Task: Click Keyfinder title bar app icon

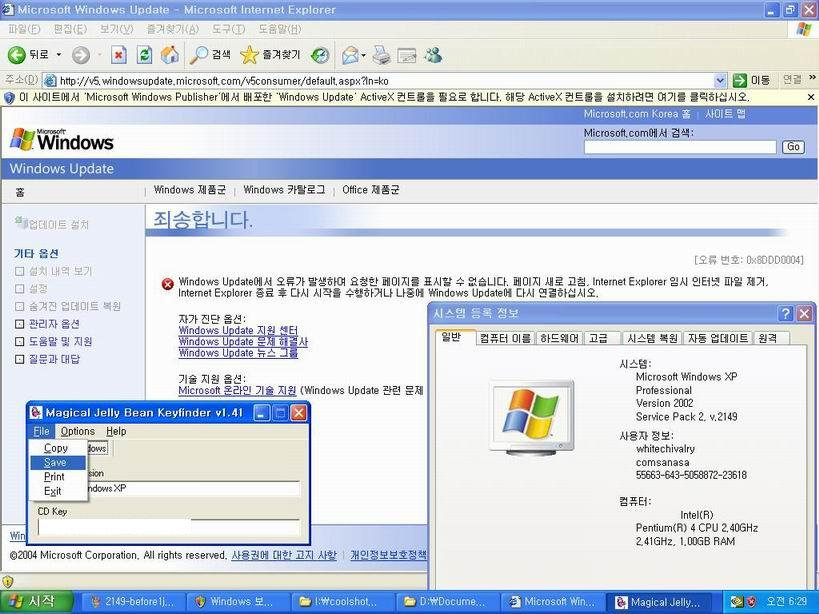Action: 36,412
